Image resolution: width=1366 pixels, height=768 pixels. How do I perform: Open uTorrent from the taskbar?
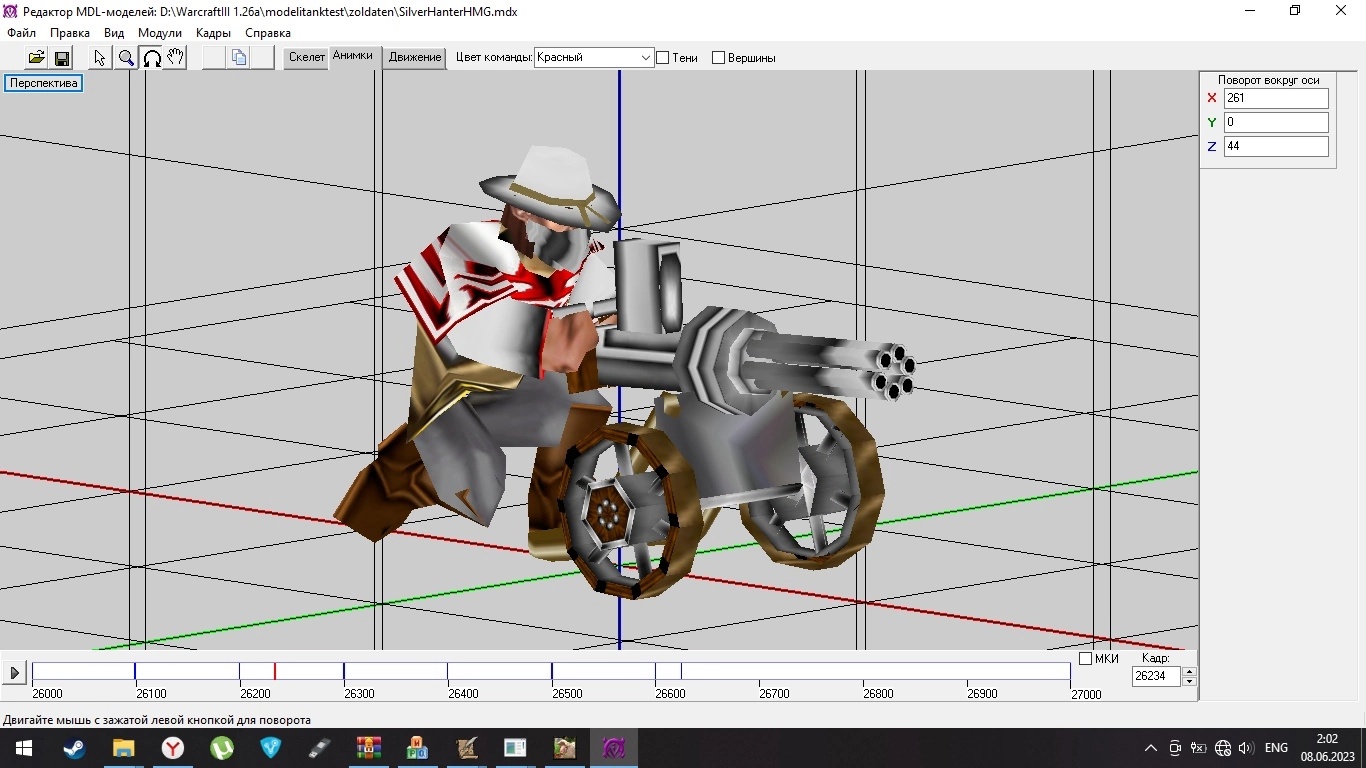coord(222,748)
